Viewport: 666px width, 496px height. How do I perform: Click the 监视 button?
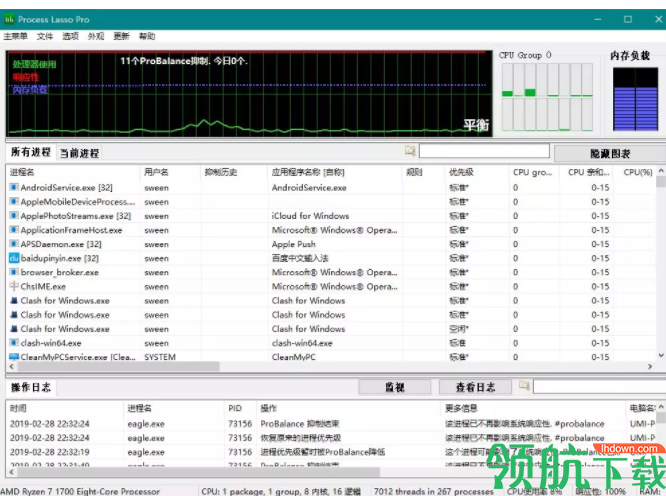[395, 387]
